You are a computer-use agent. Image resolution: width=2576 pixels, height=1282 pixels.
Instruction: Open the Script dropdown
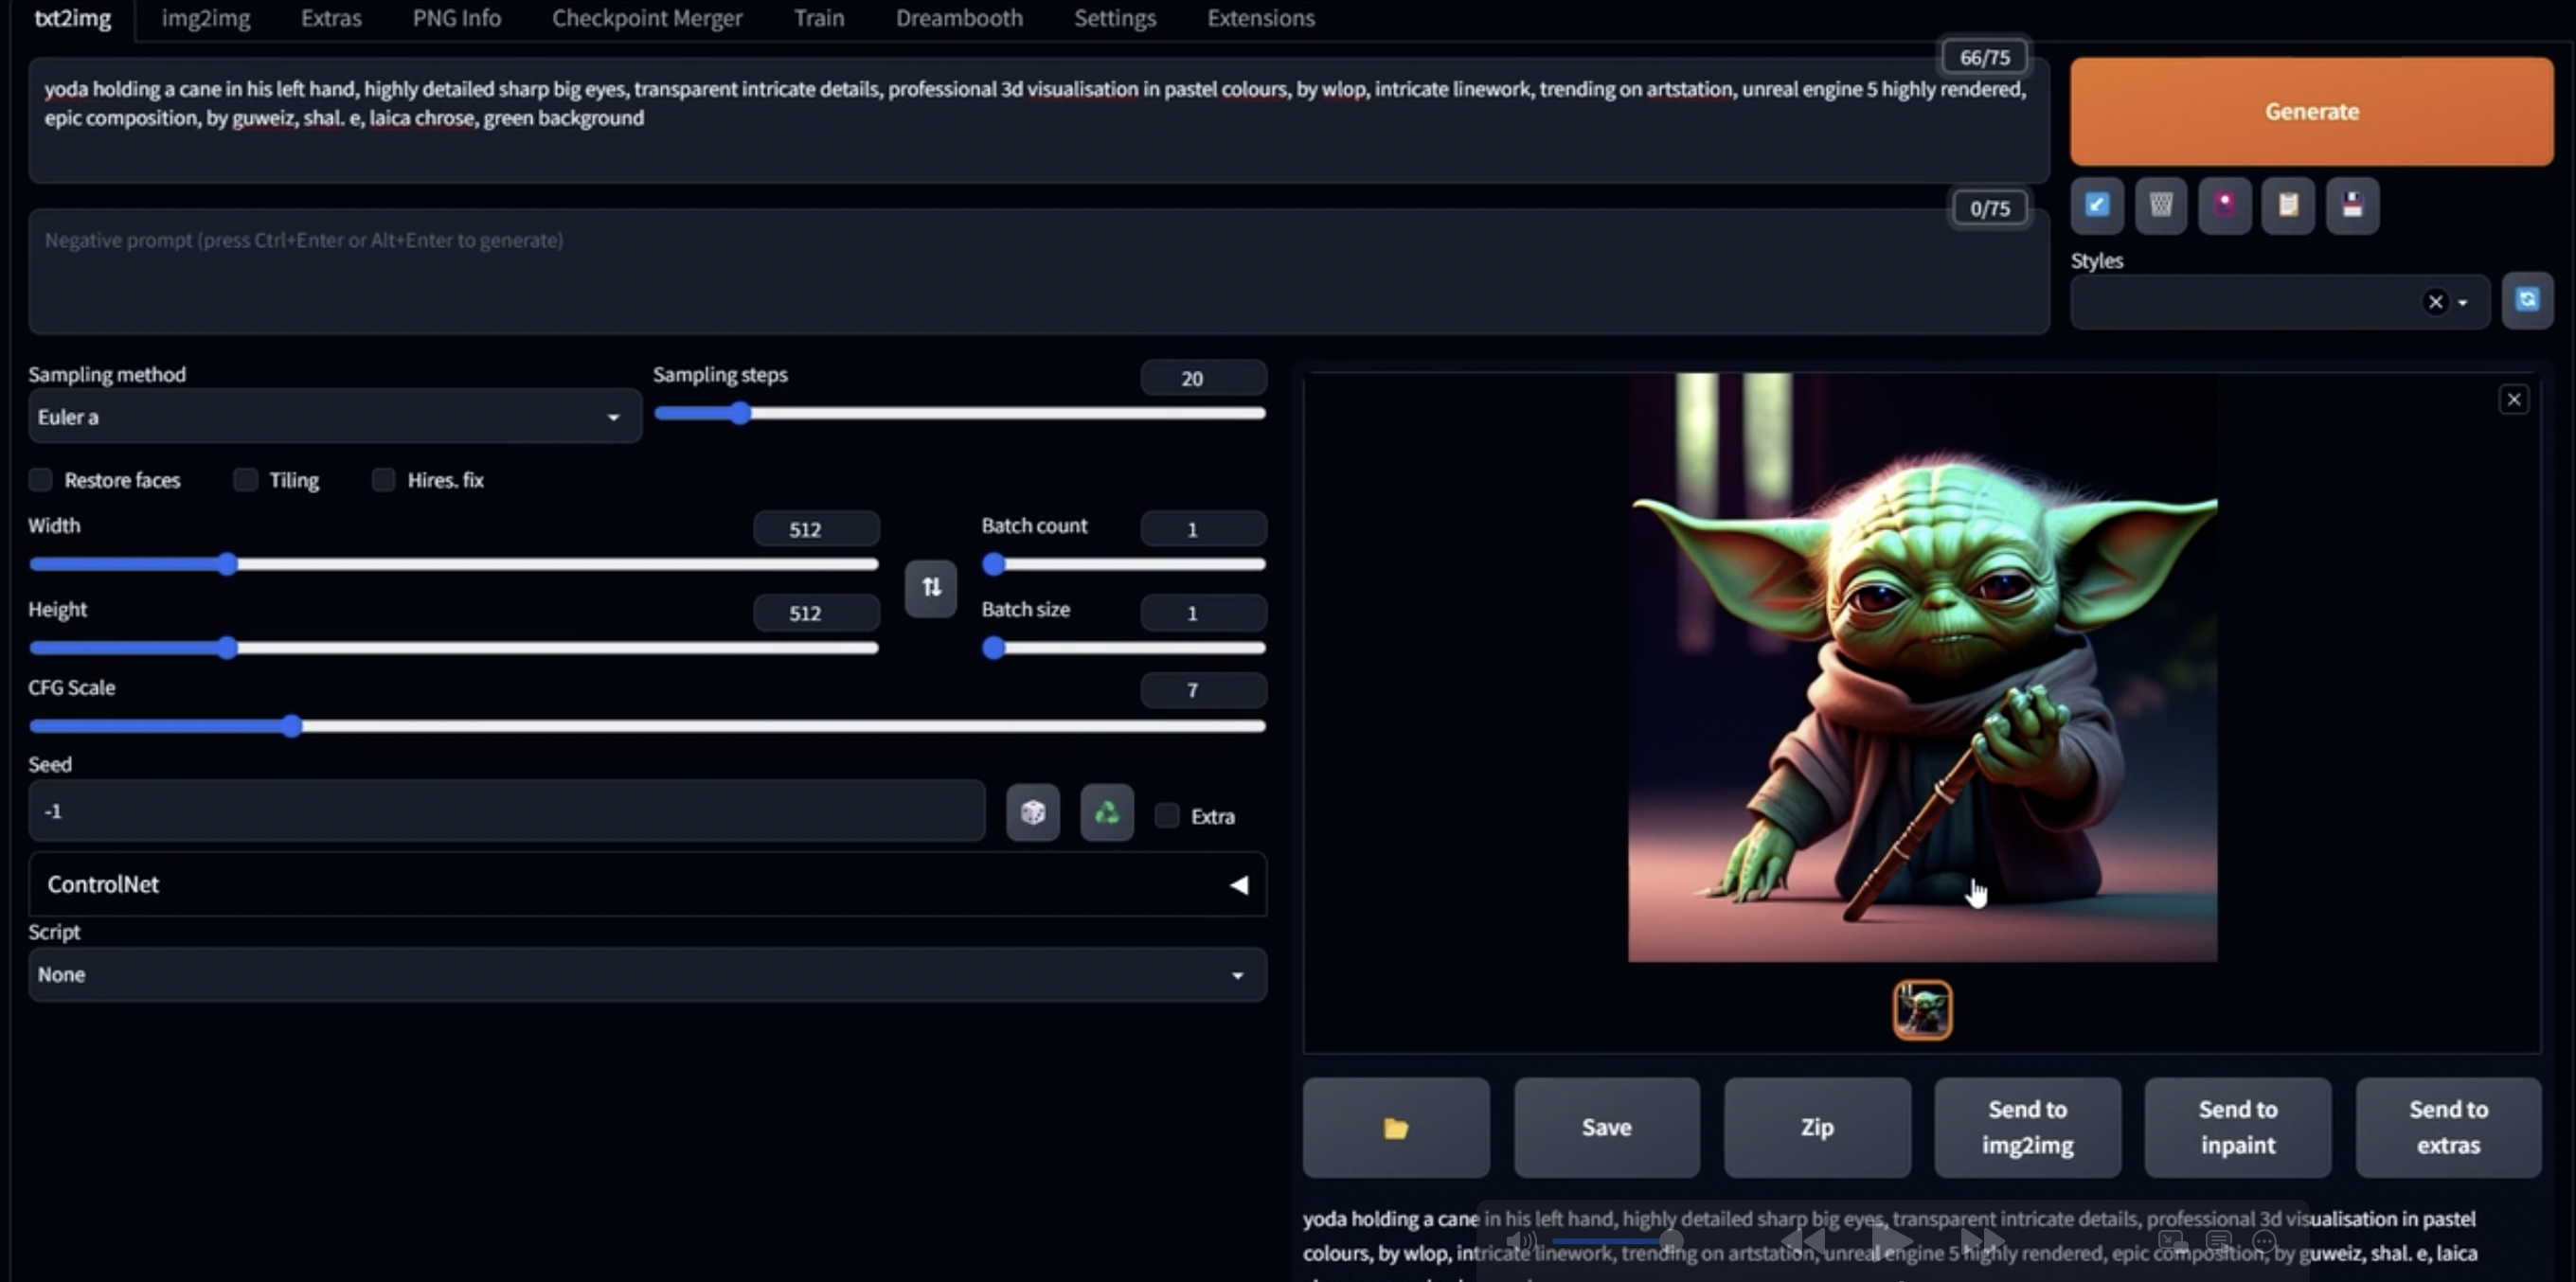tap(647, 974)
